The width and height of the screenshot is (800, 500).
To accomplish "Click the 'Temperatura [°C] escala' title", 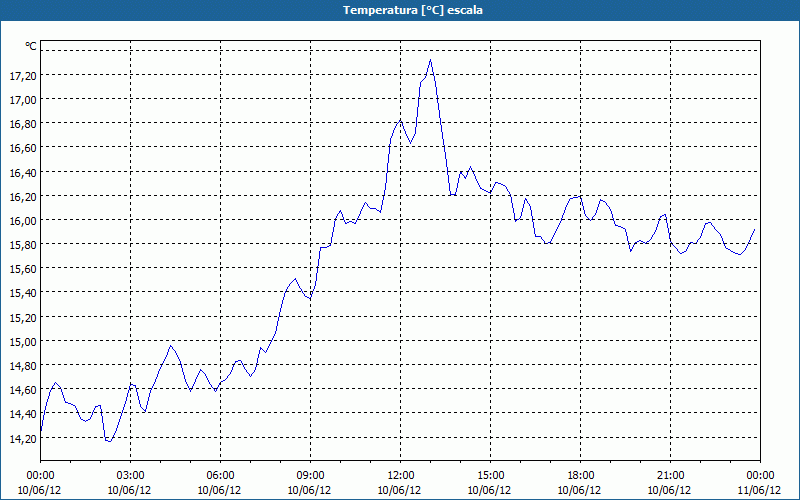I will pyautogui.click(x=413, y=10).
